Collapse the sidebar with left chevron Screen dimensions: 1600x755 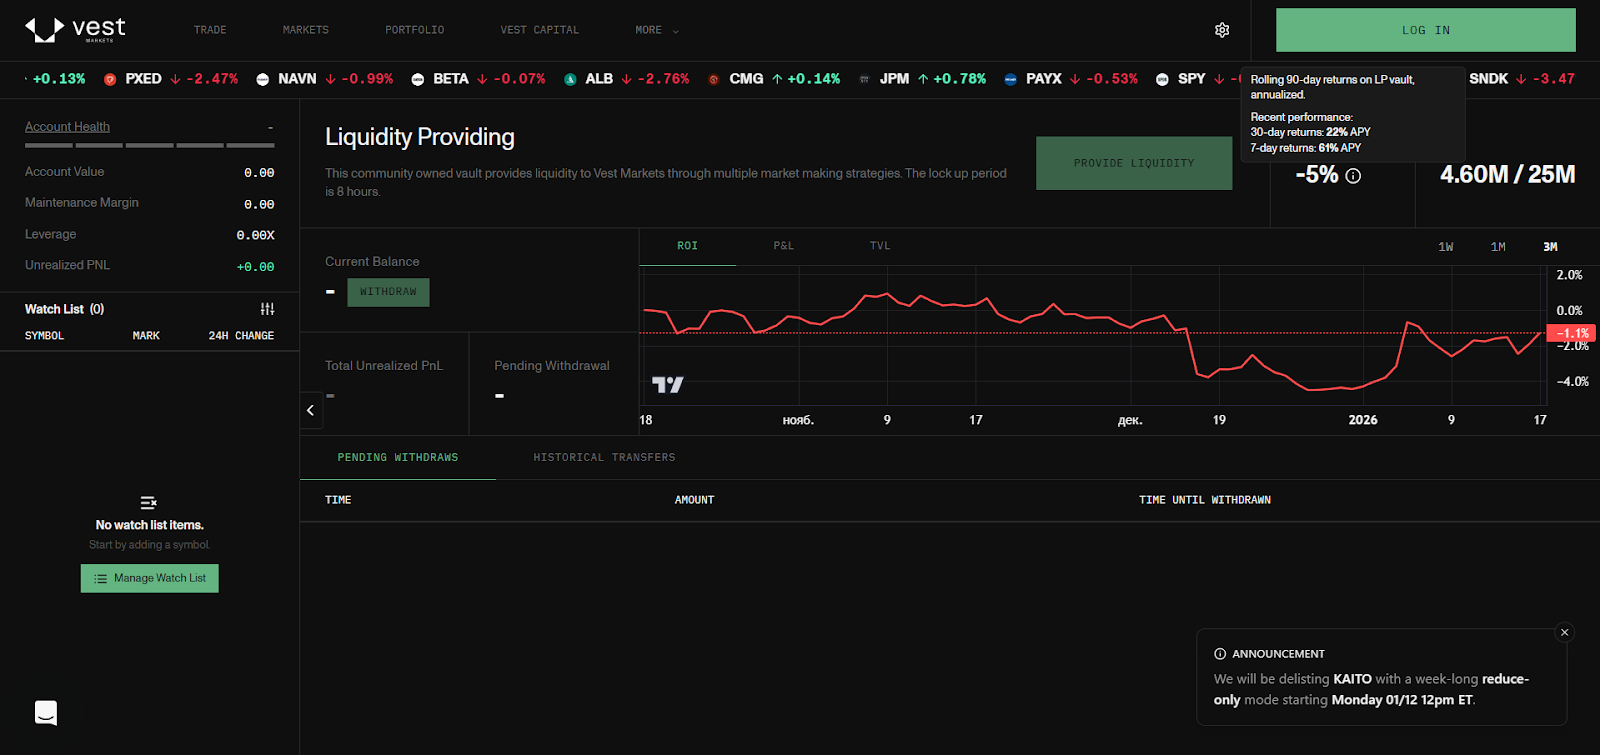tap(311, 410)
